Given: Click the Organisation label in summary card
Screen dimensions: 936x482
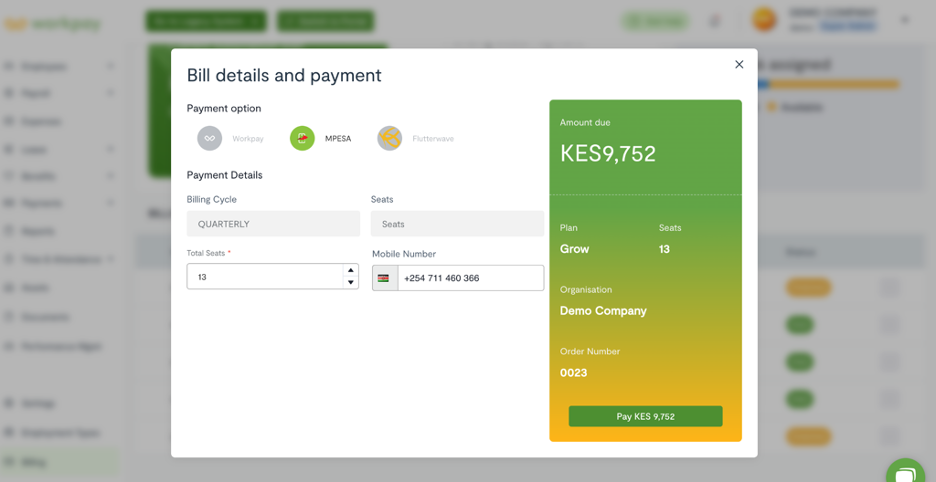Looking at the screenshot, I should 586,290.
